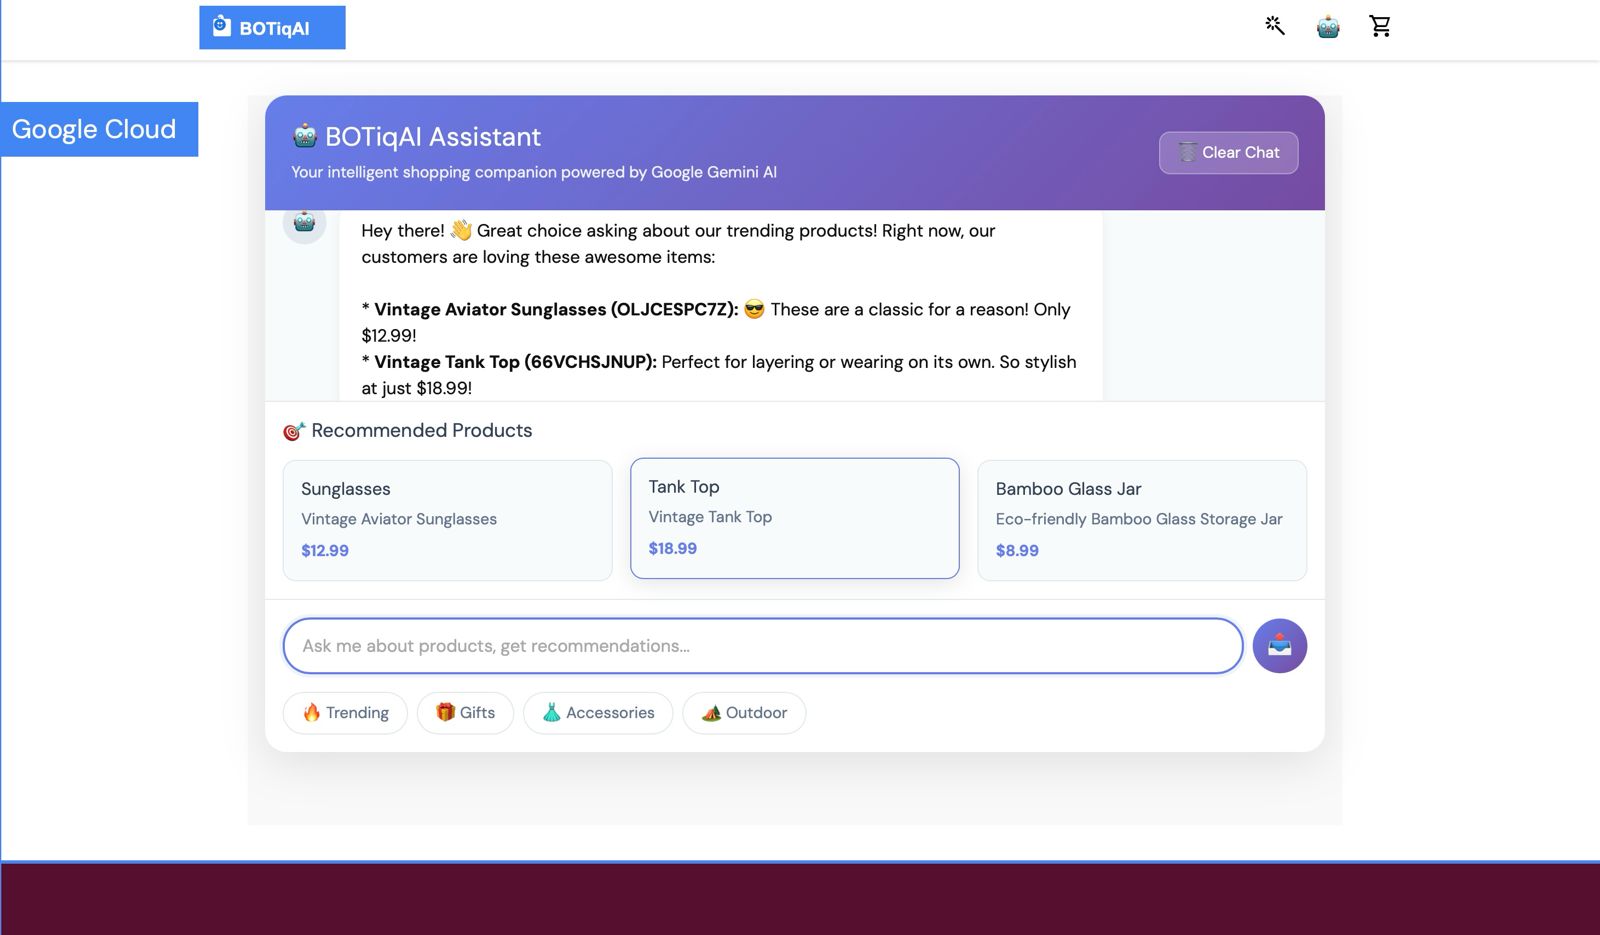Viewport: 1600px width, 935px height.
Task: Click the Gemini AI subtitle text
Action: pos(534,172)
